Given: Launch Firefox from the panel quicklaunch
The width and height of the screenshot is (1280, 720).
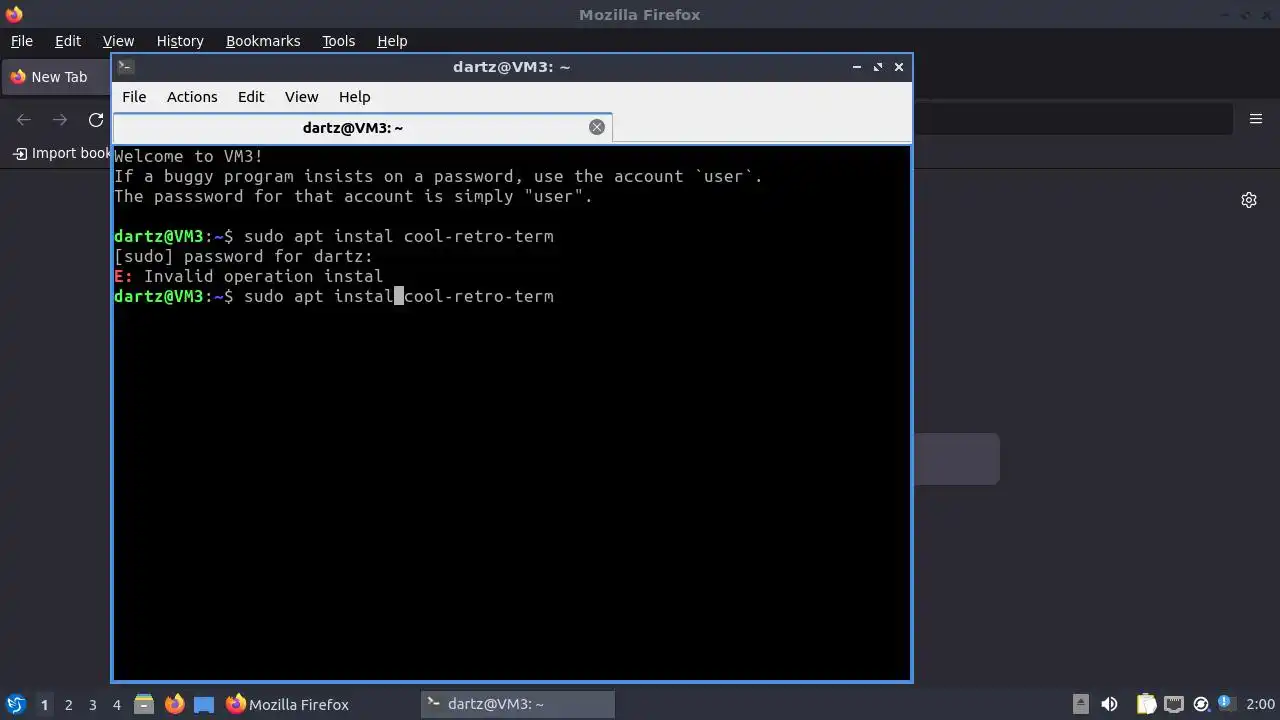Looking at the screenshot, I should pos(174,704).
